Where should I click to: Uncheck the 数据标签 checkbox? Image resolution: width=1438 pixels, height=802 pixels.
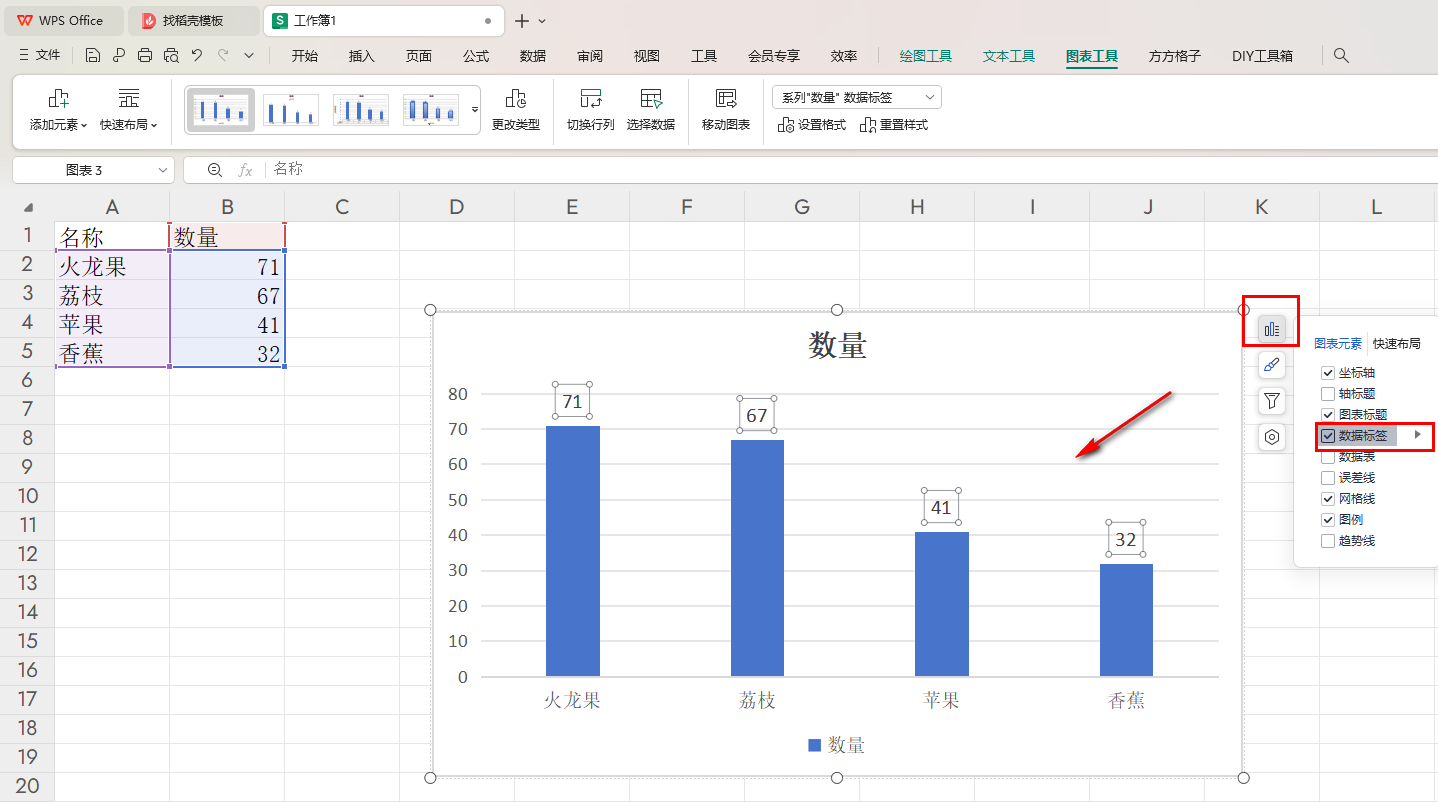(x=1328, y=436)
